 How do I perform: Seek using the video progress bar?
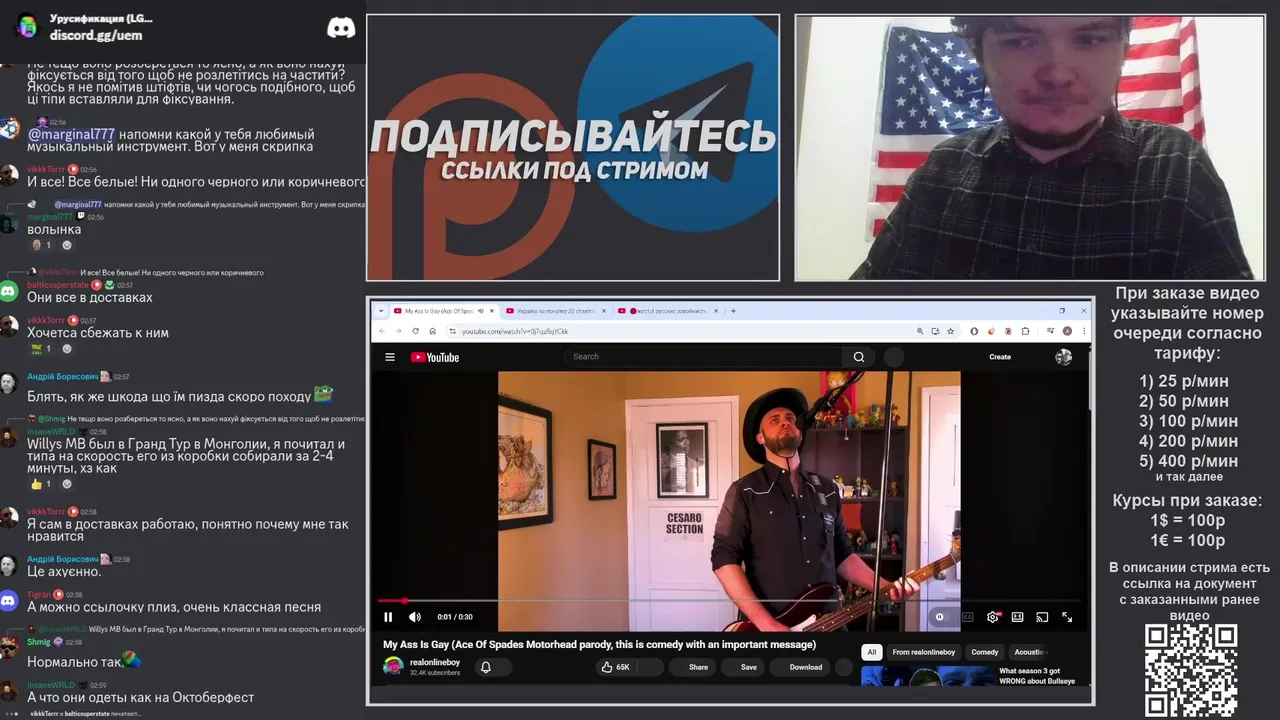click(729, 601)
